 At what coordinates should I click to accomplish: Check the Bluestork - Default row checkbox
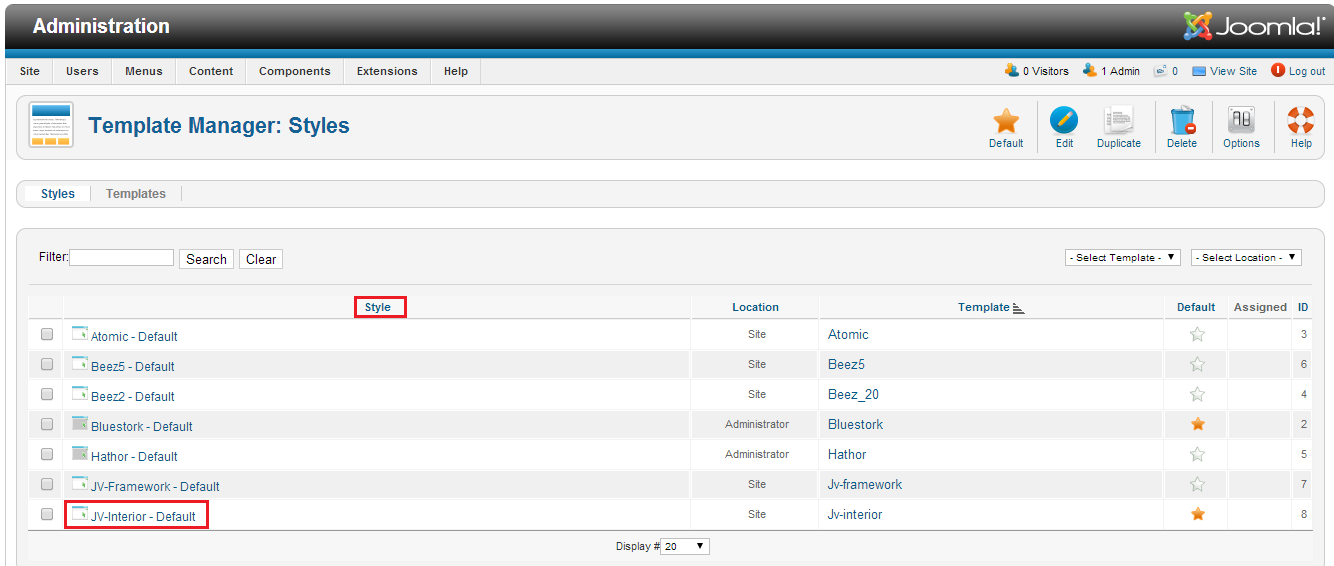[47, 425]
